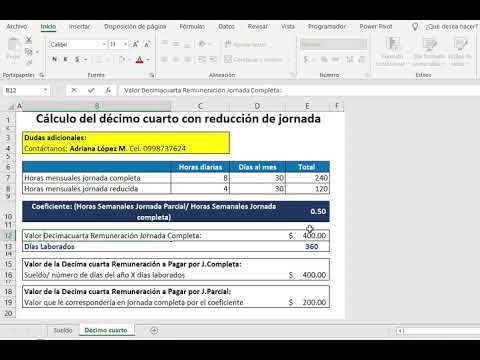
Task: Select the Format Painter brush icon
Action: [x=29, y=62]
